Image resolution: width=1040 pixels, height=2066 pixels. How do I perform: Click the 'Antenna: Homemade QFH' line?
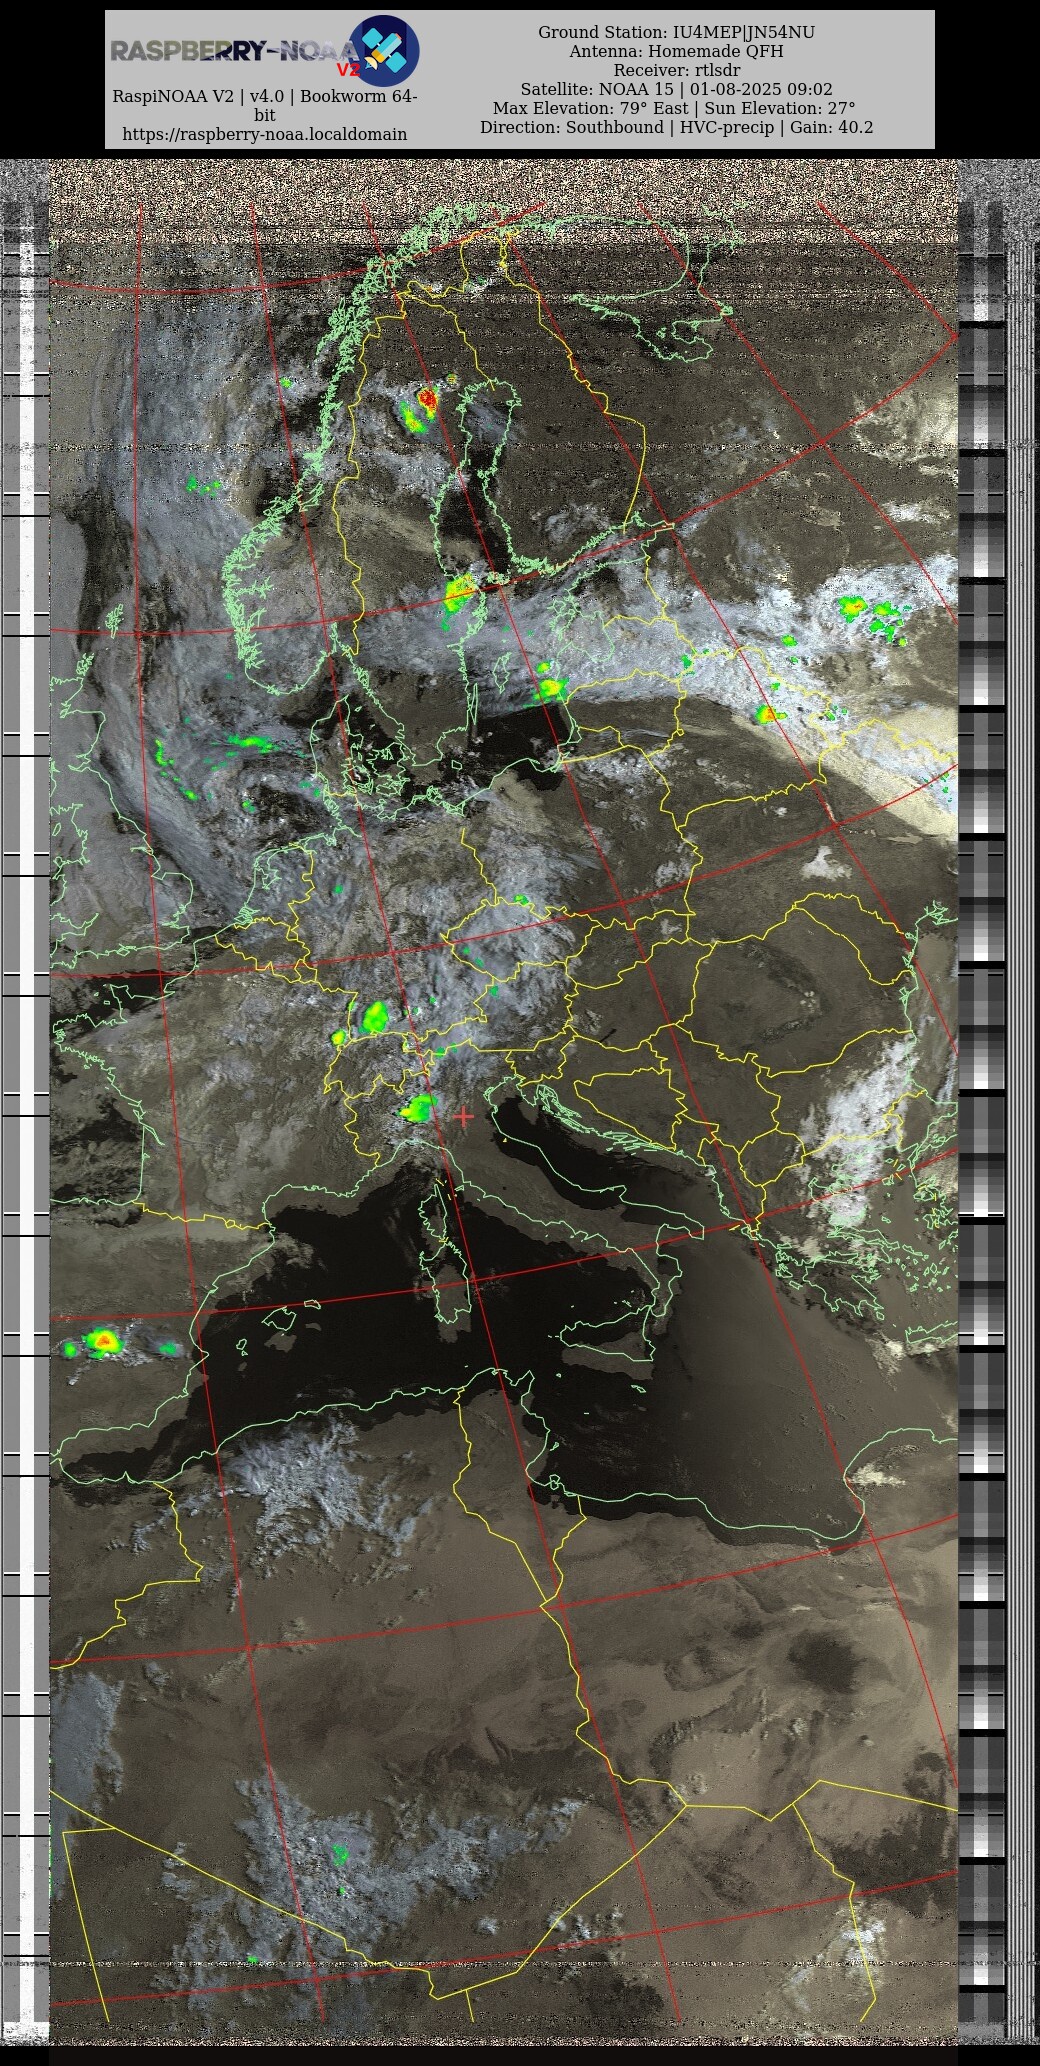click(x=677, y=51)
